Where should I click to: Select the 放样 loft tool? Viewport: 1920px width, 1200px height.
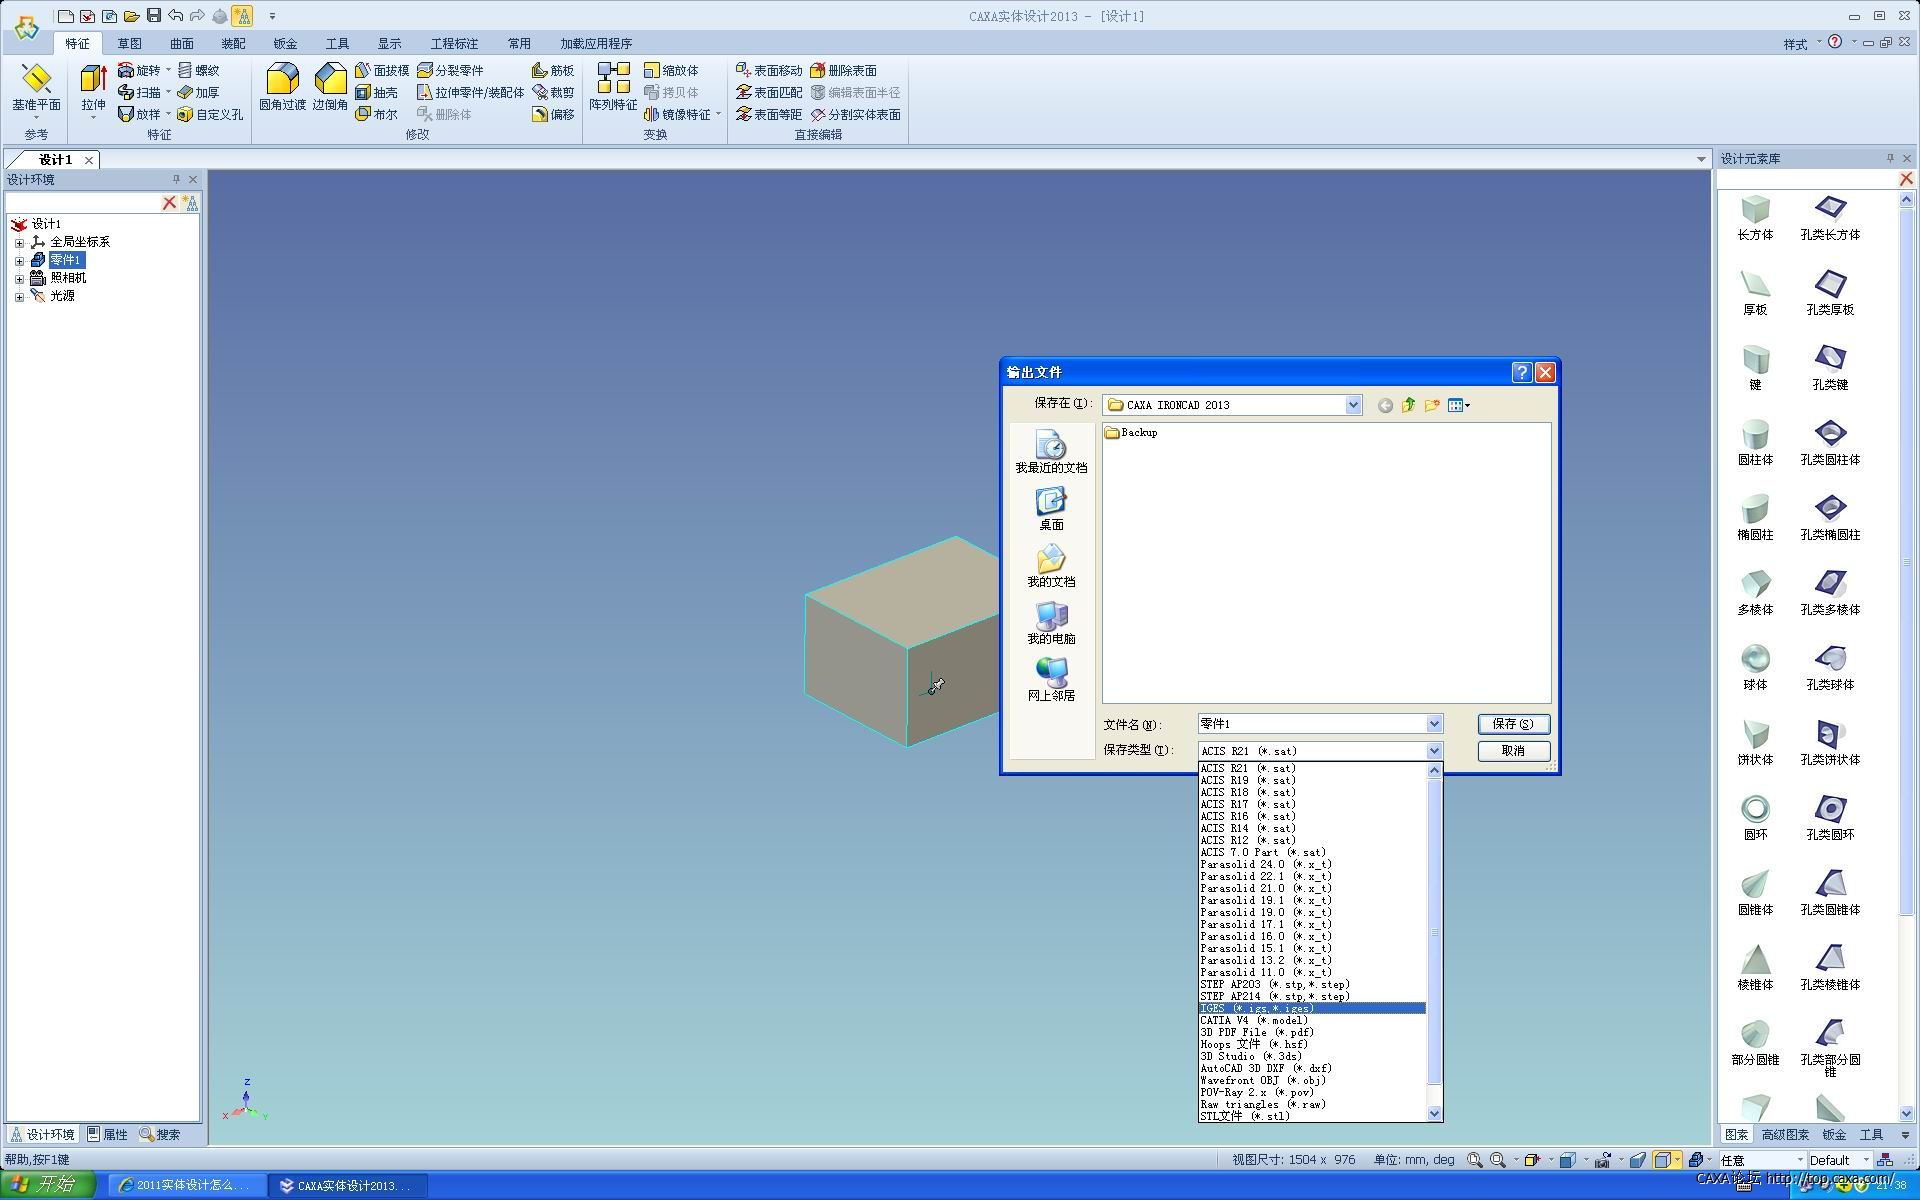click(x=139, y=114)
